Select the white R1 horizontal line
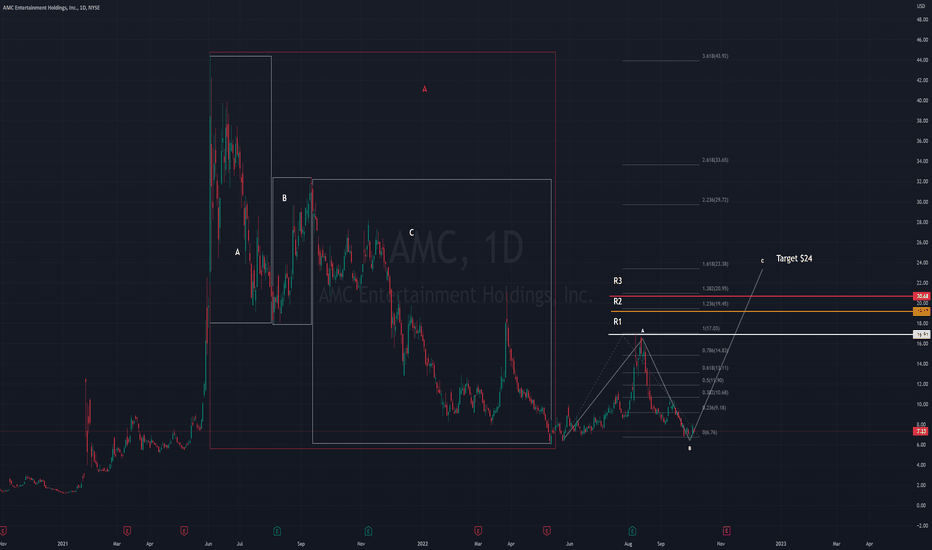 point(761,334)
